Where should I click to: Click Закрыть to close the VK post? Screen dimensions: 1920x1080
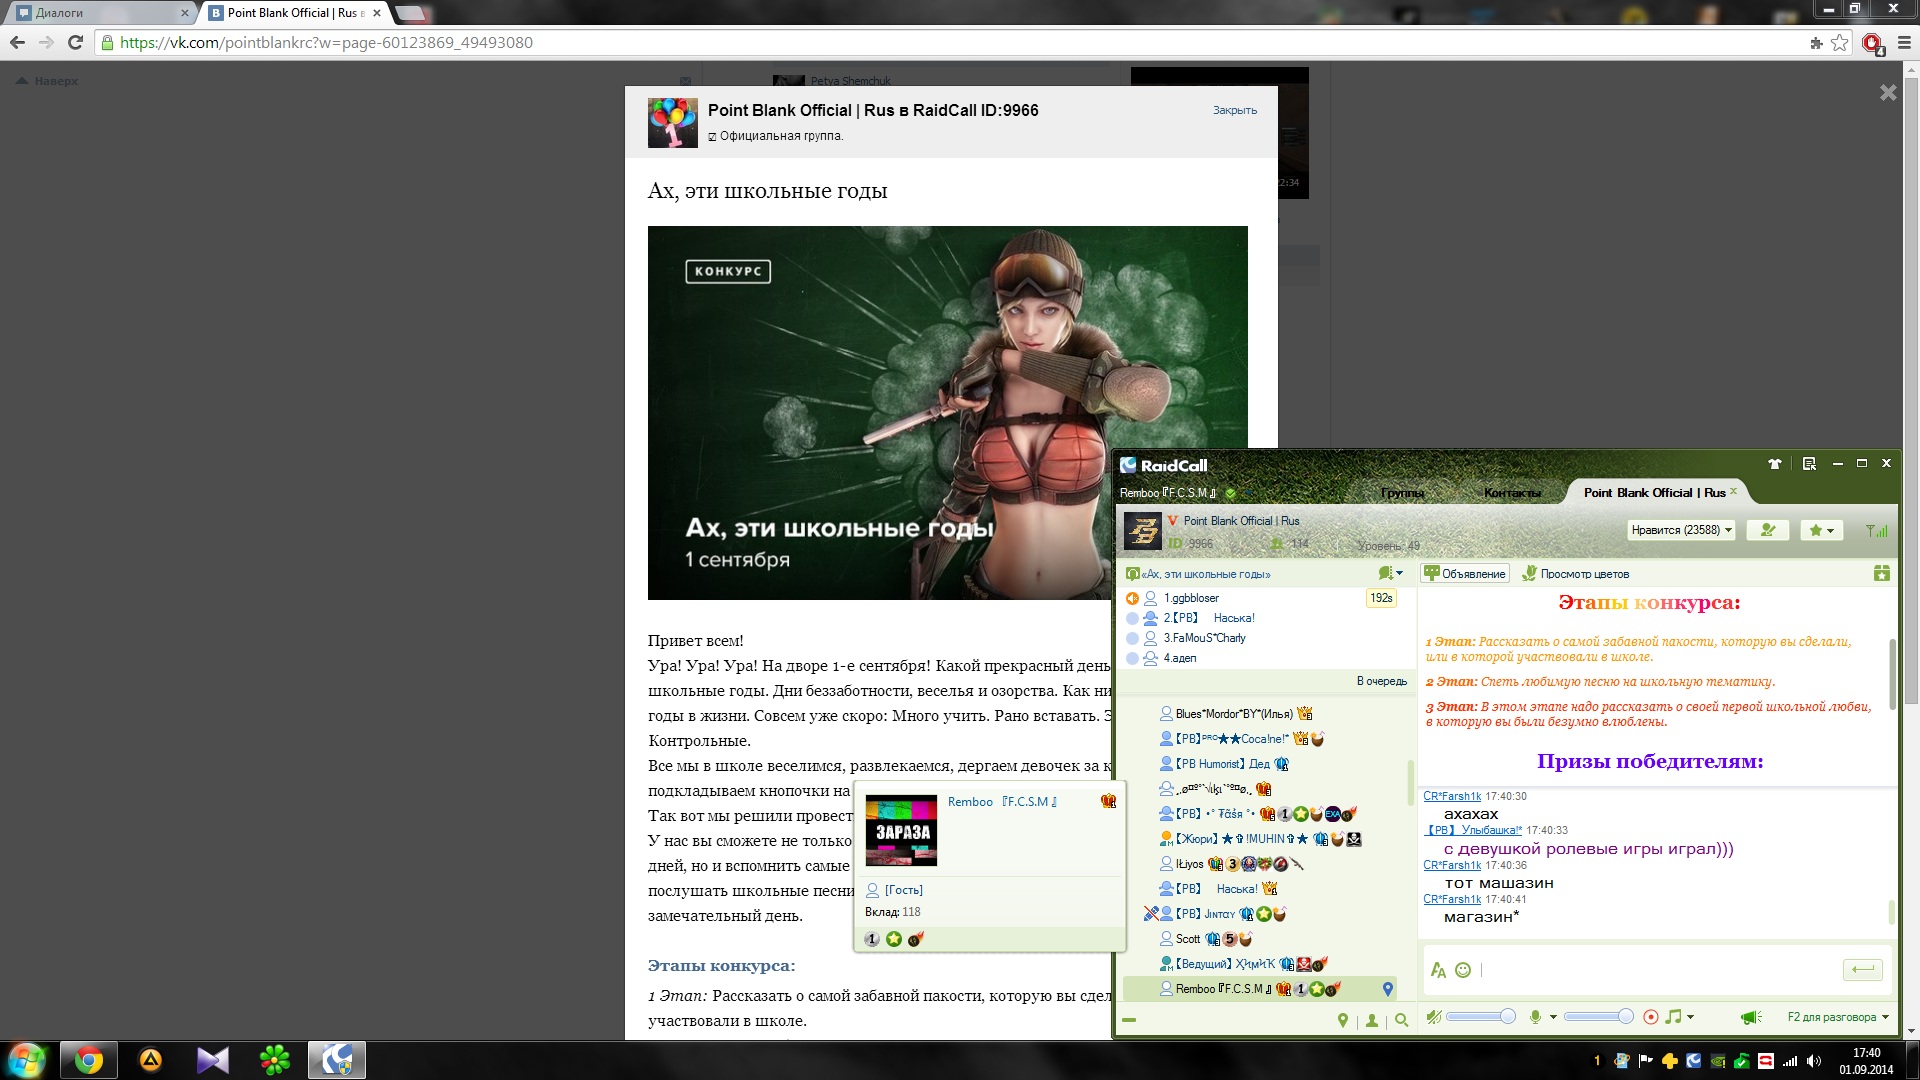pos(1235,110)
